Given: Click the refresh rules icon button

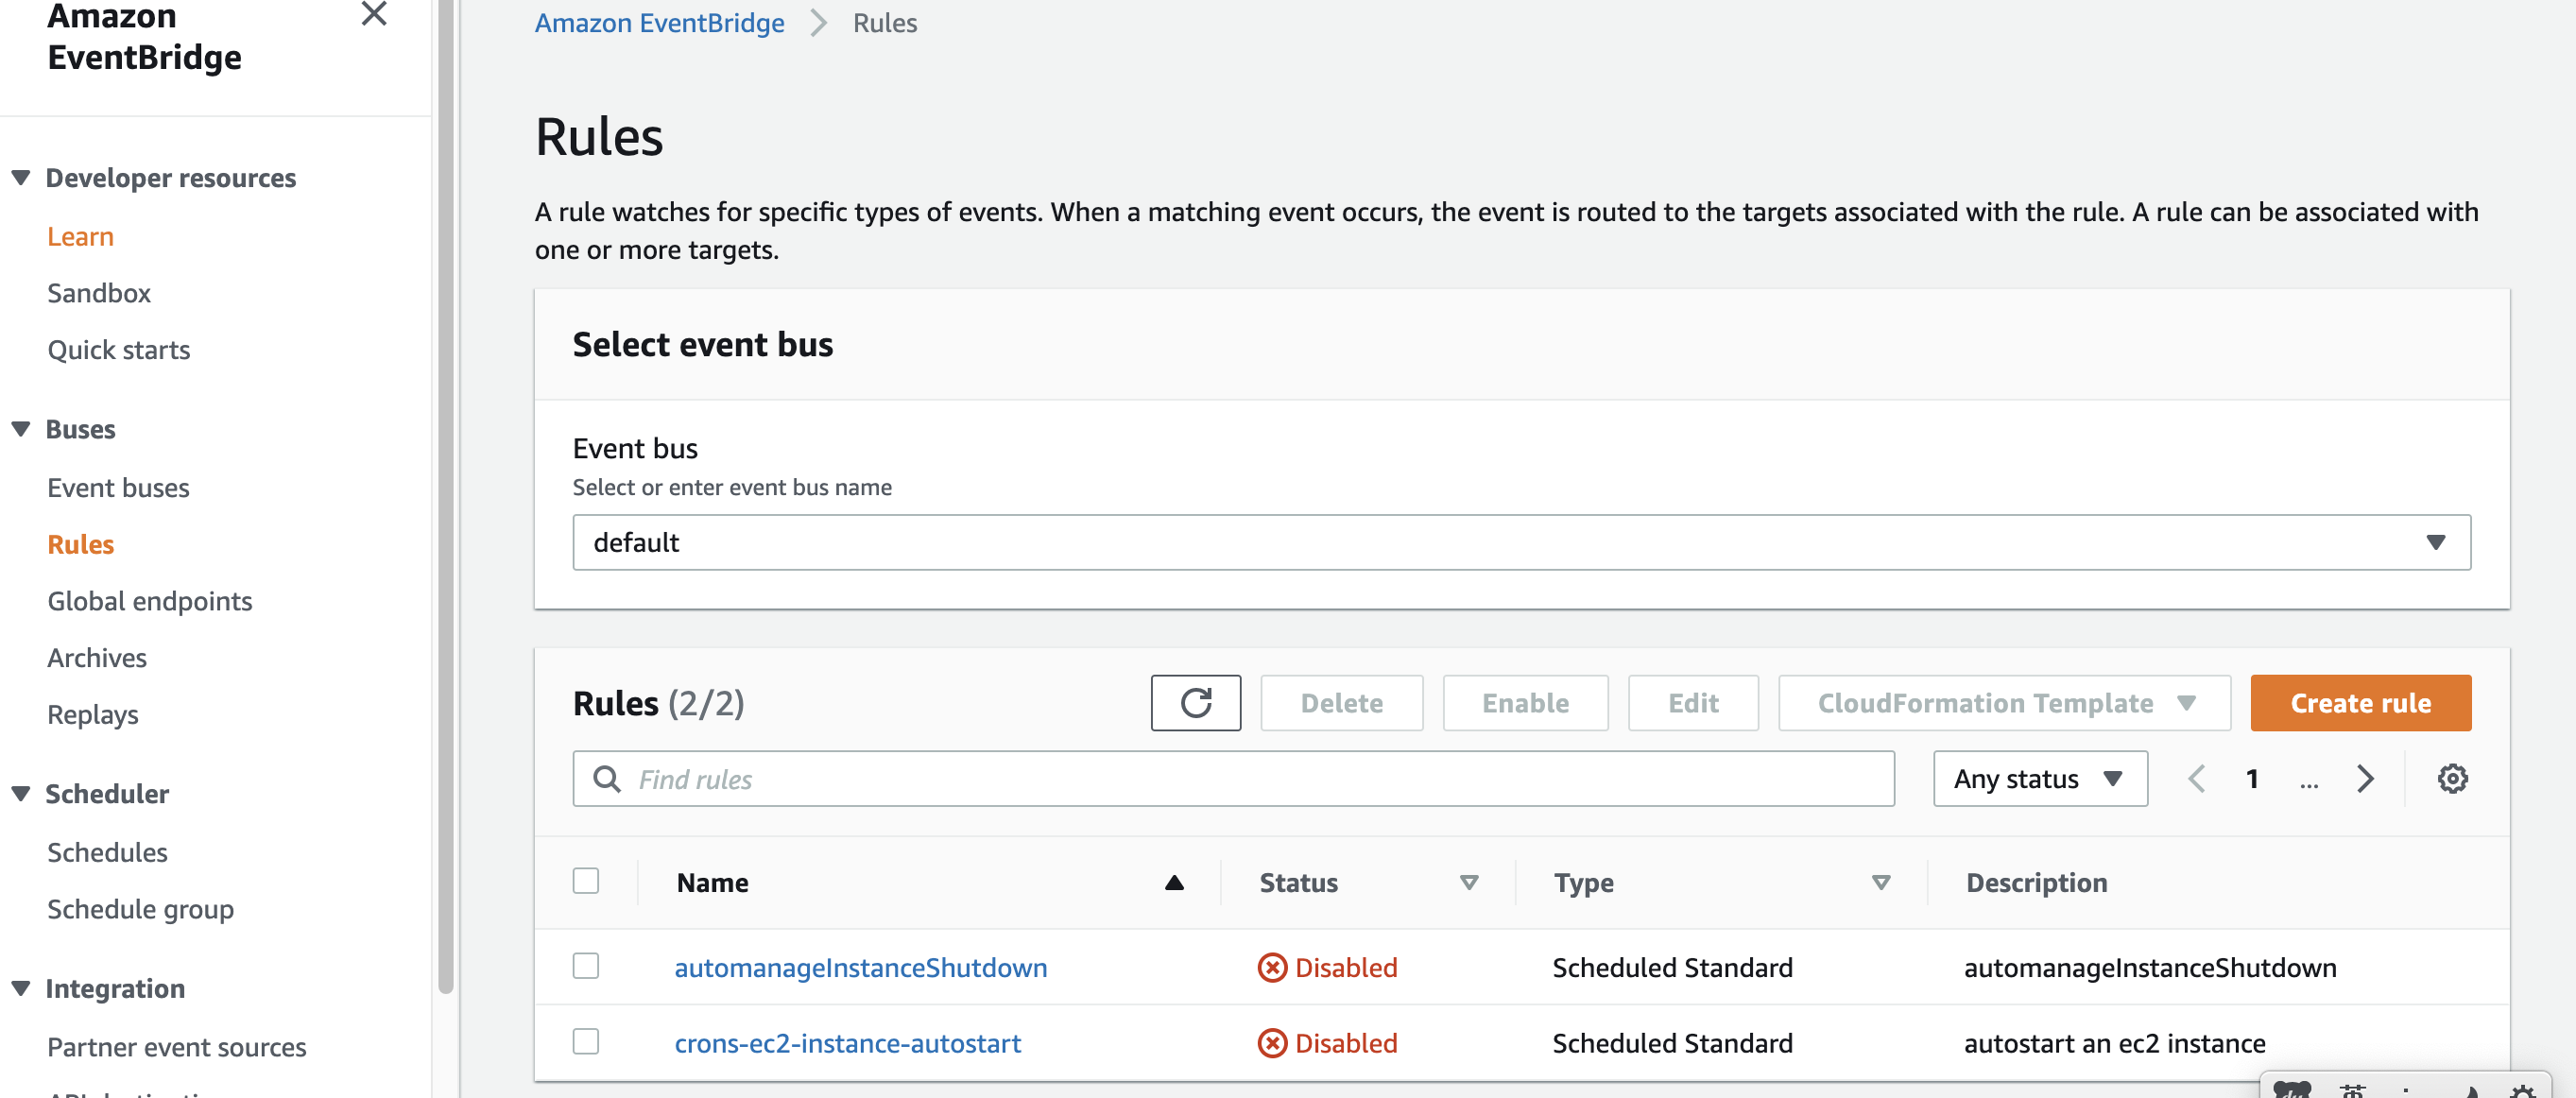Looking at the screenshot, I should [1195, 703].
